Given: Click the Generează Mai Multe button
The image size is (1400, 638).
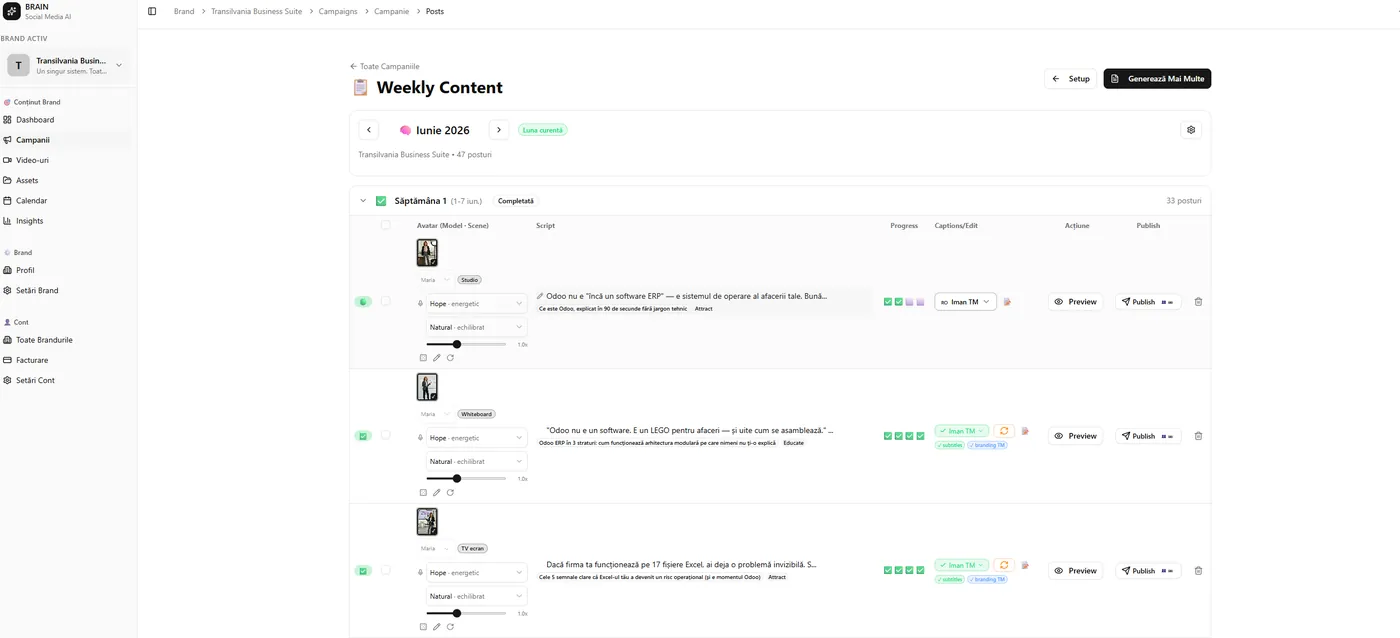Looking at the screenshot, I should coord(1157,78).
